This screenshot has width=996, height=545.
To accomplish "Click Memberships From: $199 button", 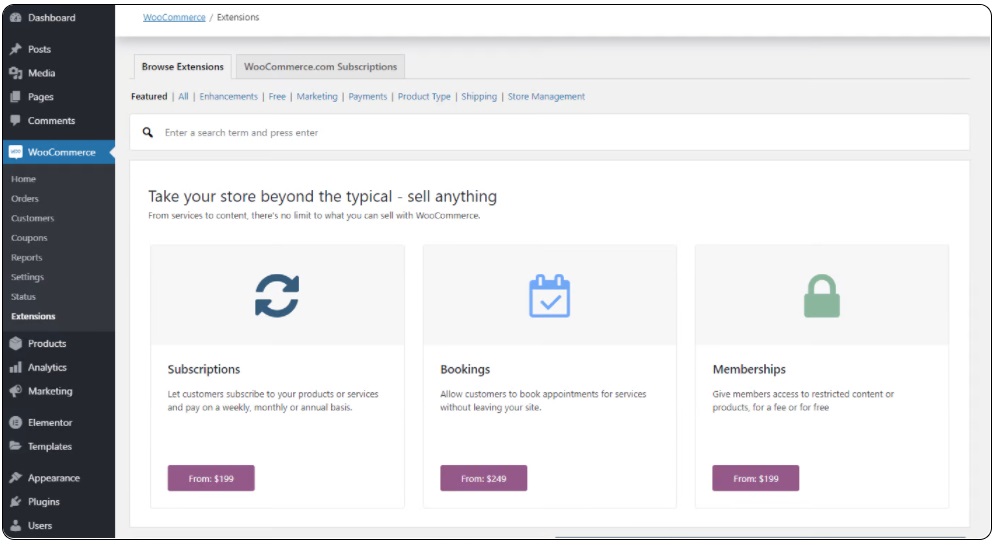I will click(x=756, y=478).
